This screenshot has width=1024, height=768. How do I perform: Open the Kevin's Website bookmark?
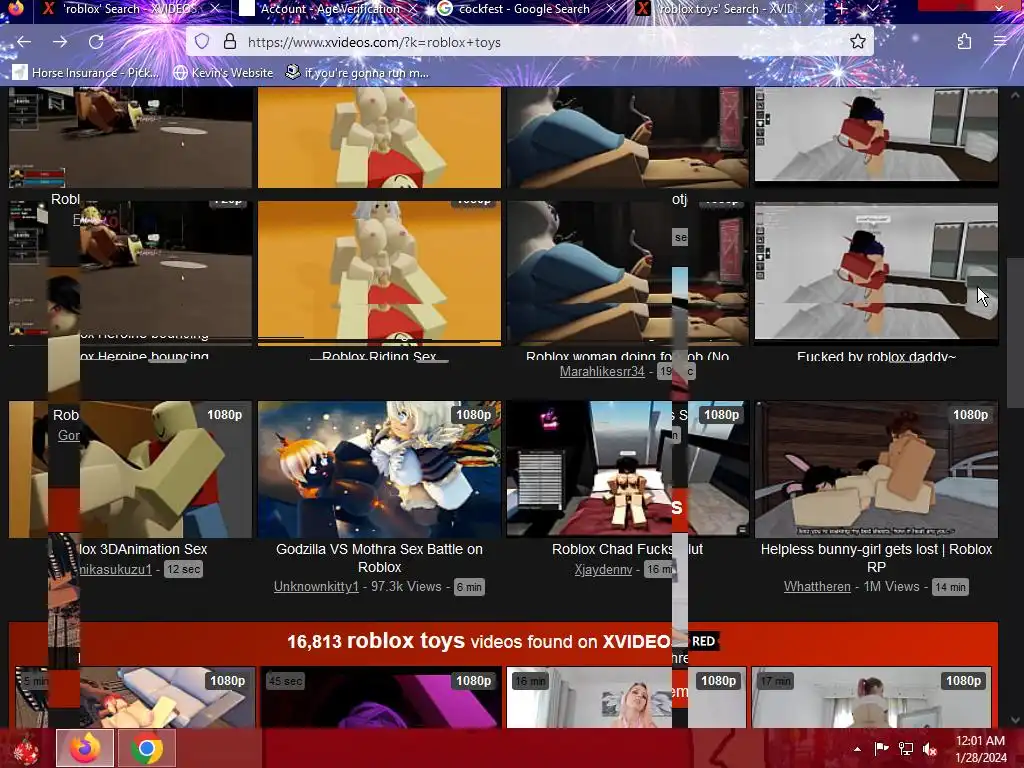(x=223, y=72)
